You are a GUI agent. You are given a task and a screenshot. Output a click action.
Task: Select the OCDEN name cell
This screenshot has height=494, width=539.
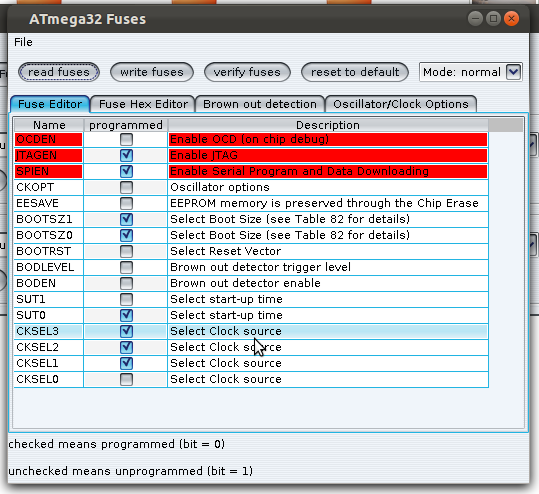pos(48,139)
